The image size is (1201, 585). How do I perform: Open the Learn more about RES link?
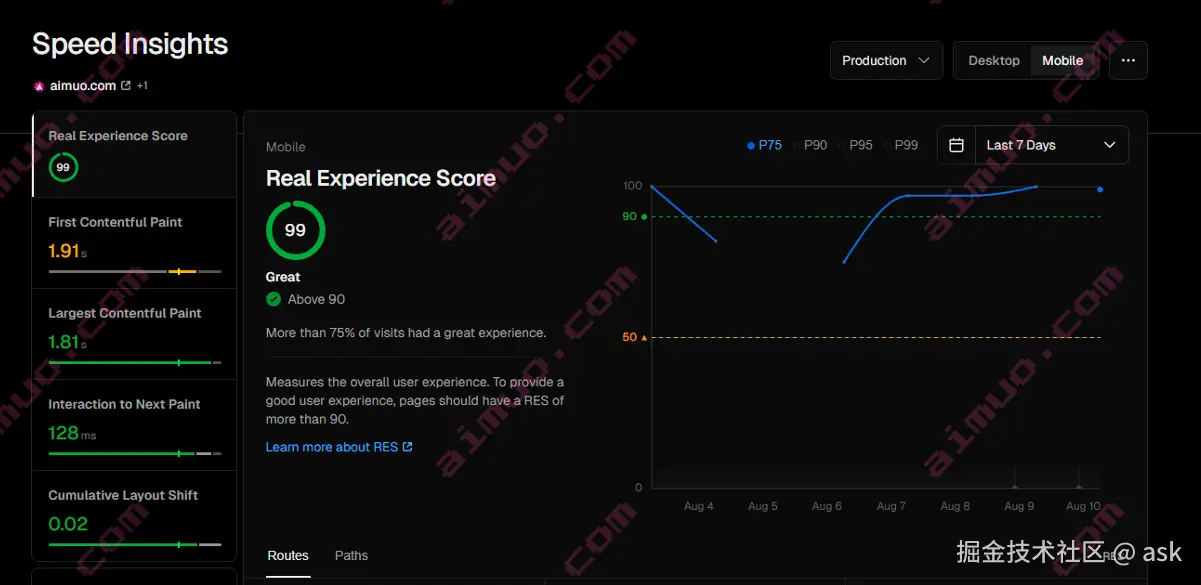tap(330, 446)
